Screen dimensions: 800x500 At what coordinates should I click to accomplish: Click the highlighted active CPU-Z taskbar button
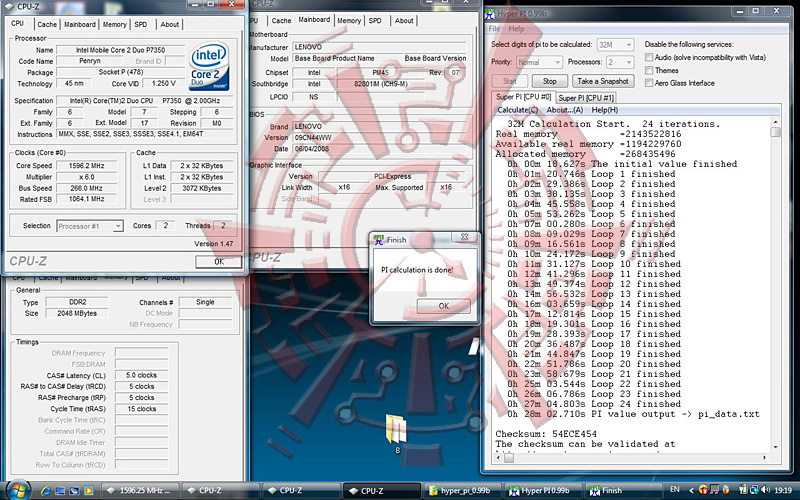[381, 490]
